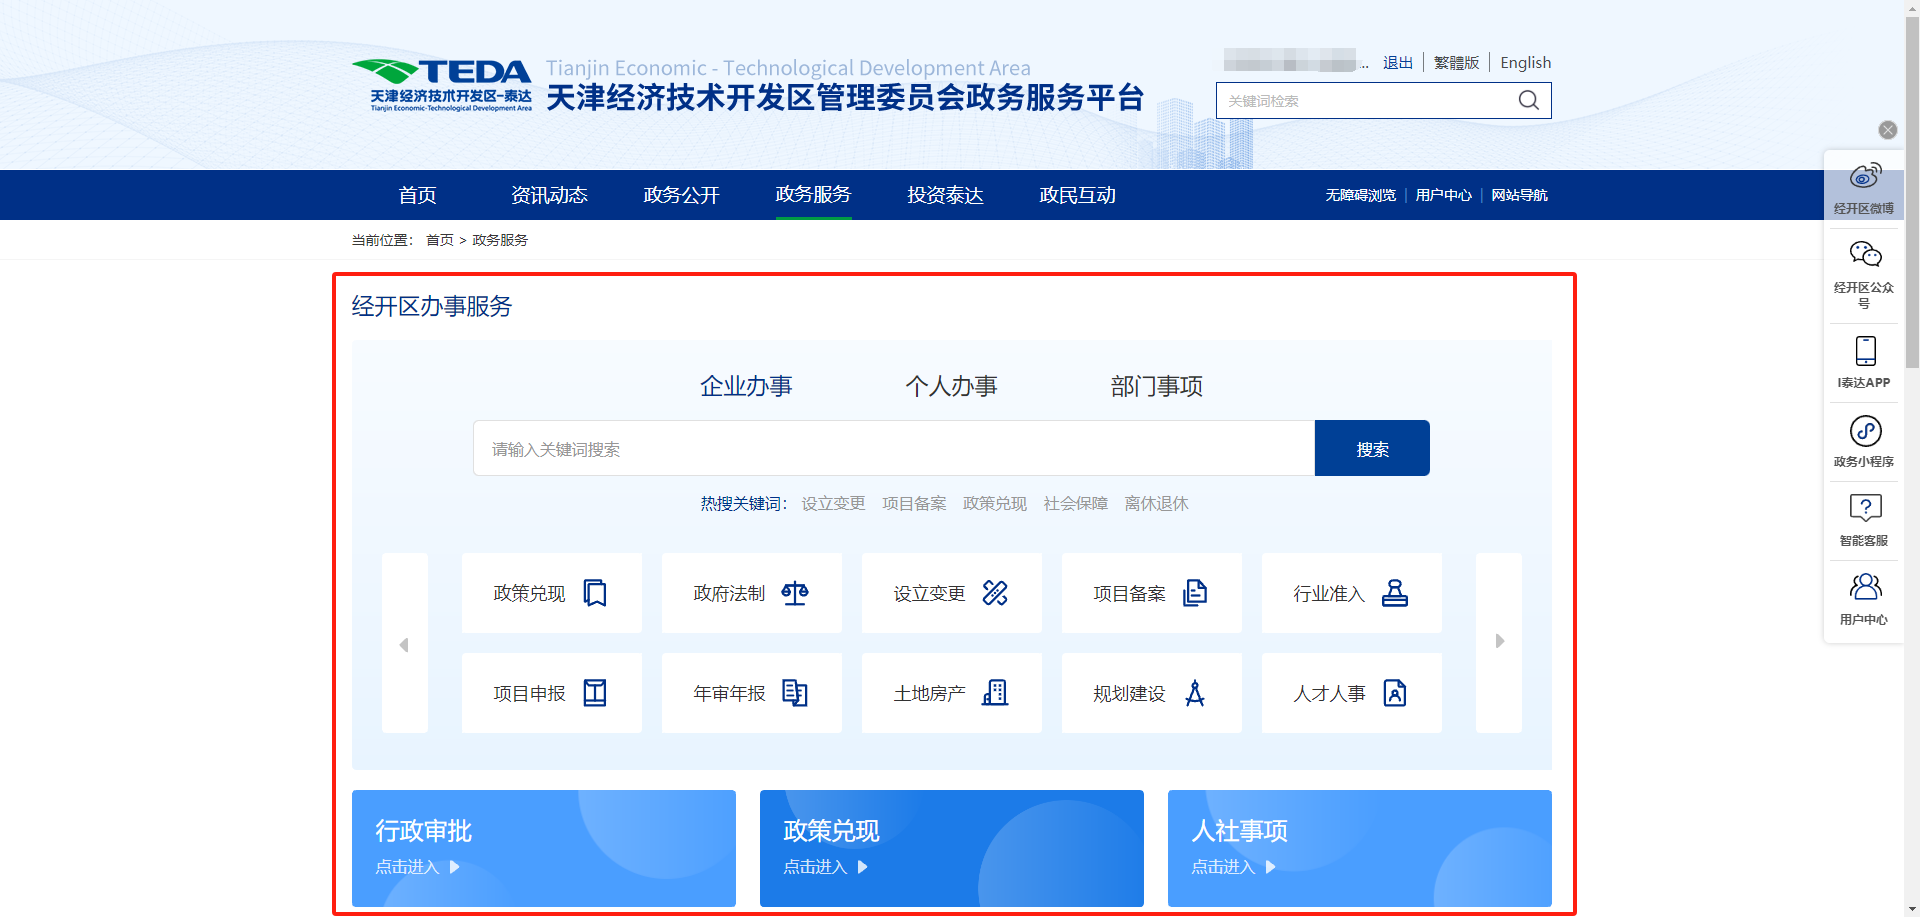Select hot keyword 离休退休
1920x917 pixels.
(1157, 503)
